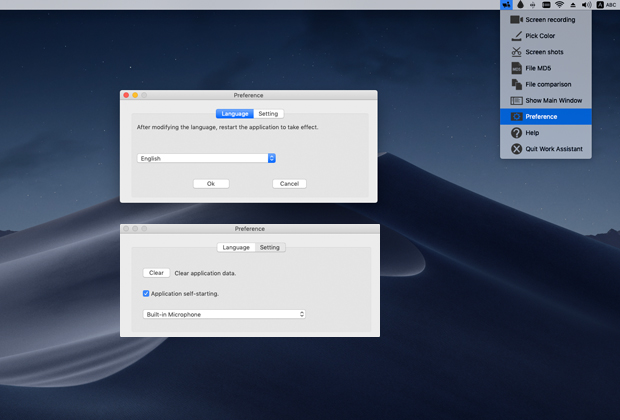
Task: Click the Help question mark icon
Action: pos(516,133)
